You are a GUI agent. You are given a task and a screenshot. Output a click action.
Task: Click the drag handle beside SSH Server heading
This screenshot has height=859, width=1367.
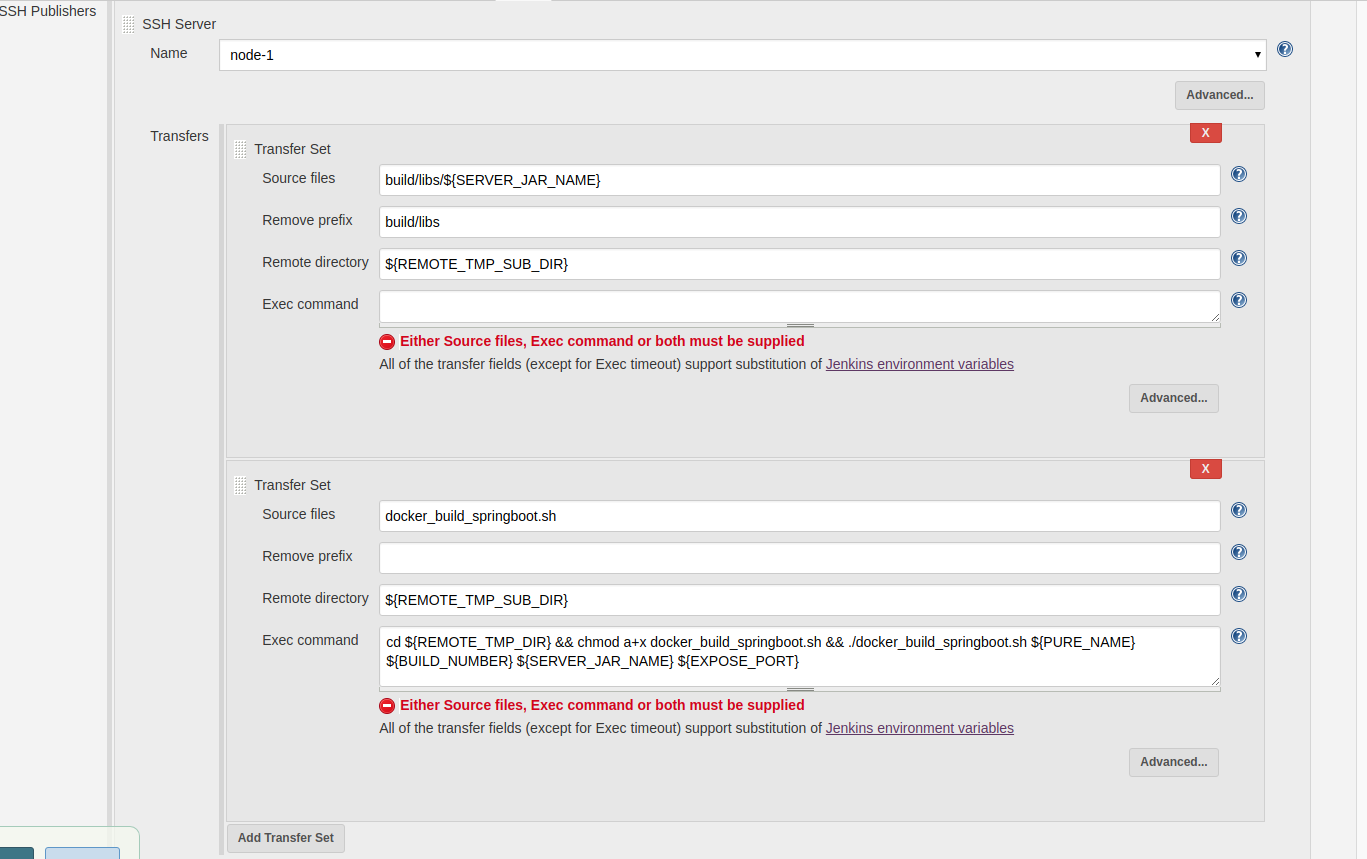point(128,25)
